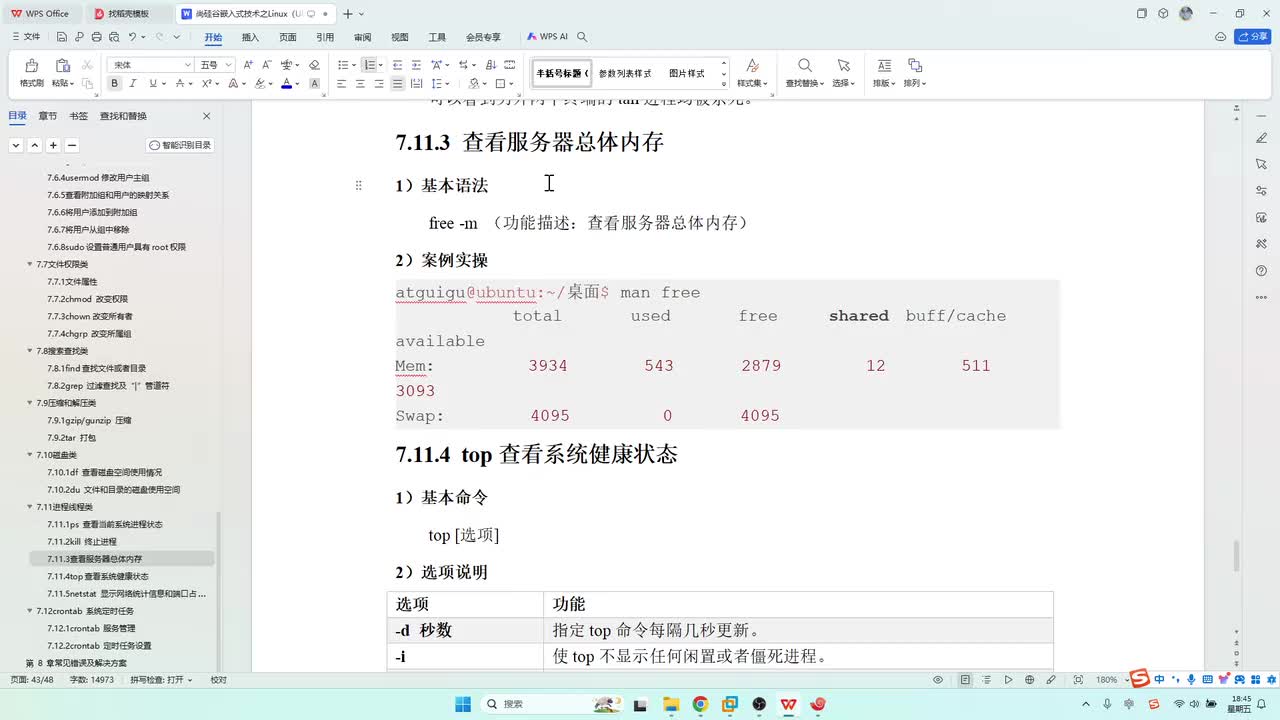Select the 参数列表样式 style
Screen dimensions: 1280x720
click(x=625, y=74)
